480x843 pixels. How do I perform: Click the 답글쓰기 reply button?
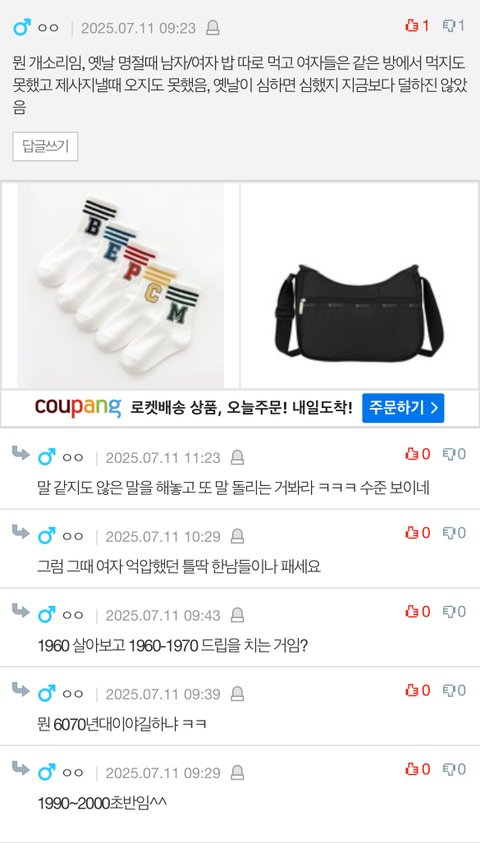(45, 146)
